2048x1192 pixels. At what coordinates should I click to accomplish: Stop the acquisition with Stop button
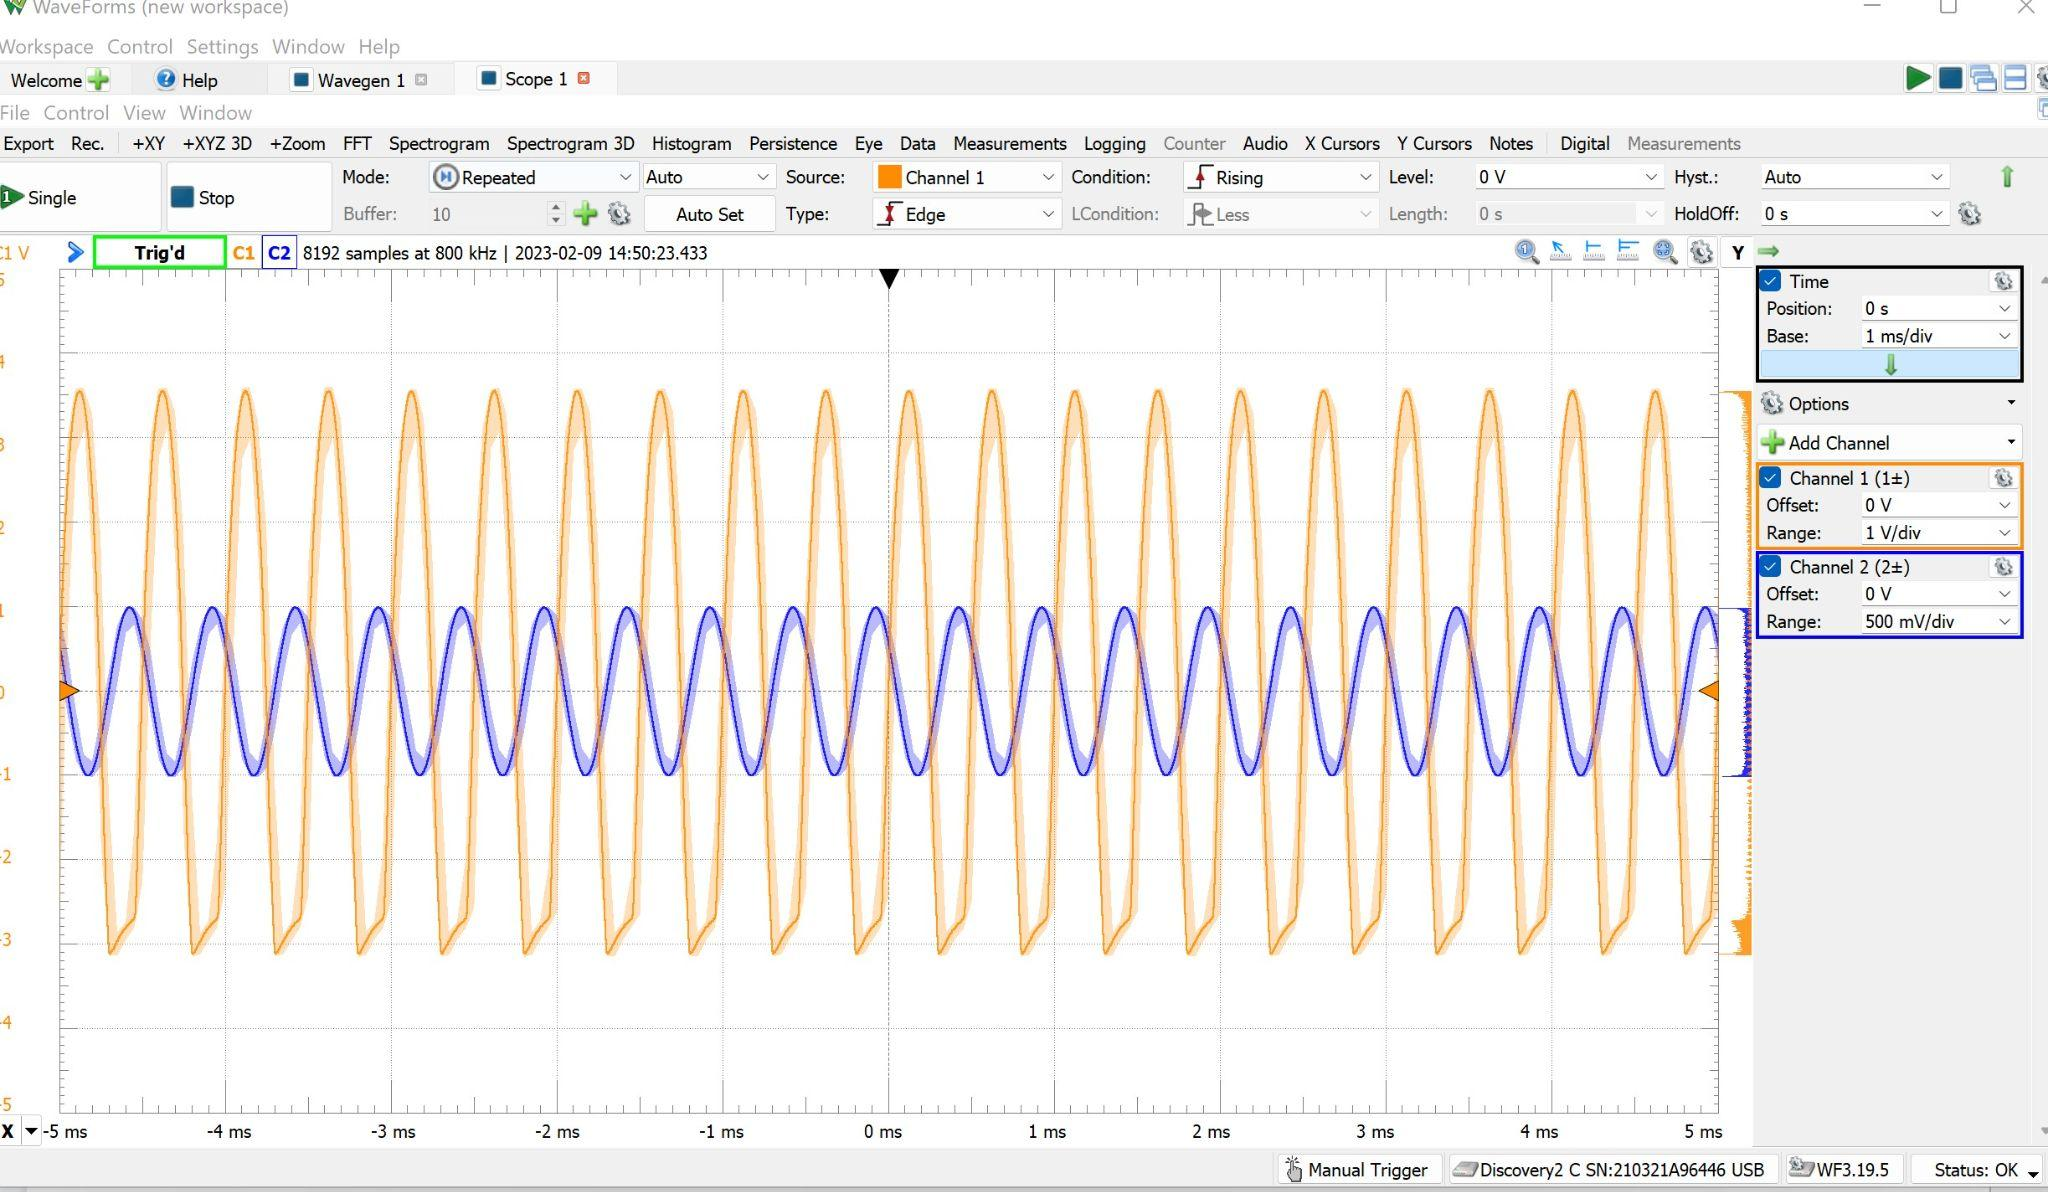[204, 198]
